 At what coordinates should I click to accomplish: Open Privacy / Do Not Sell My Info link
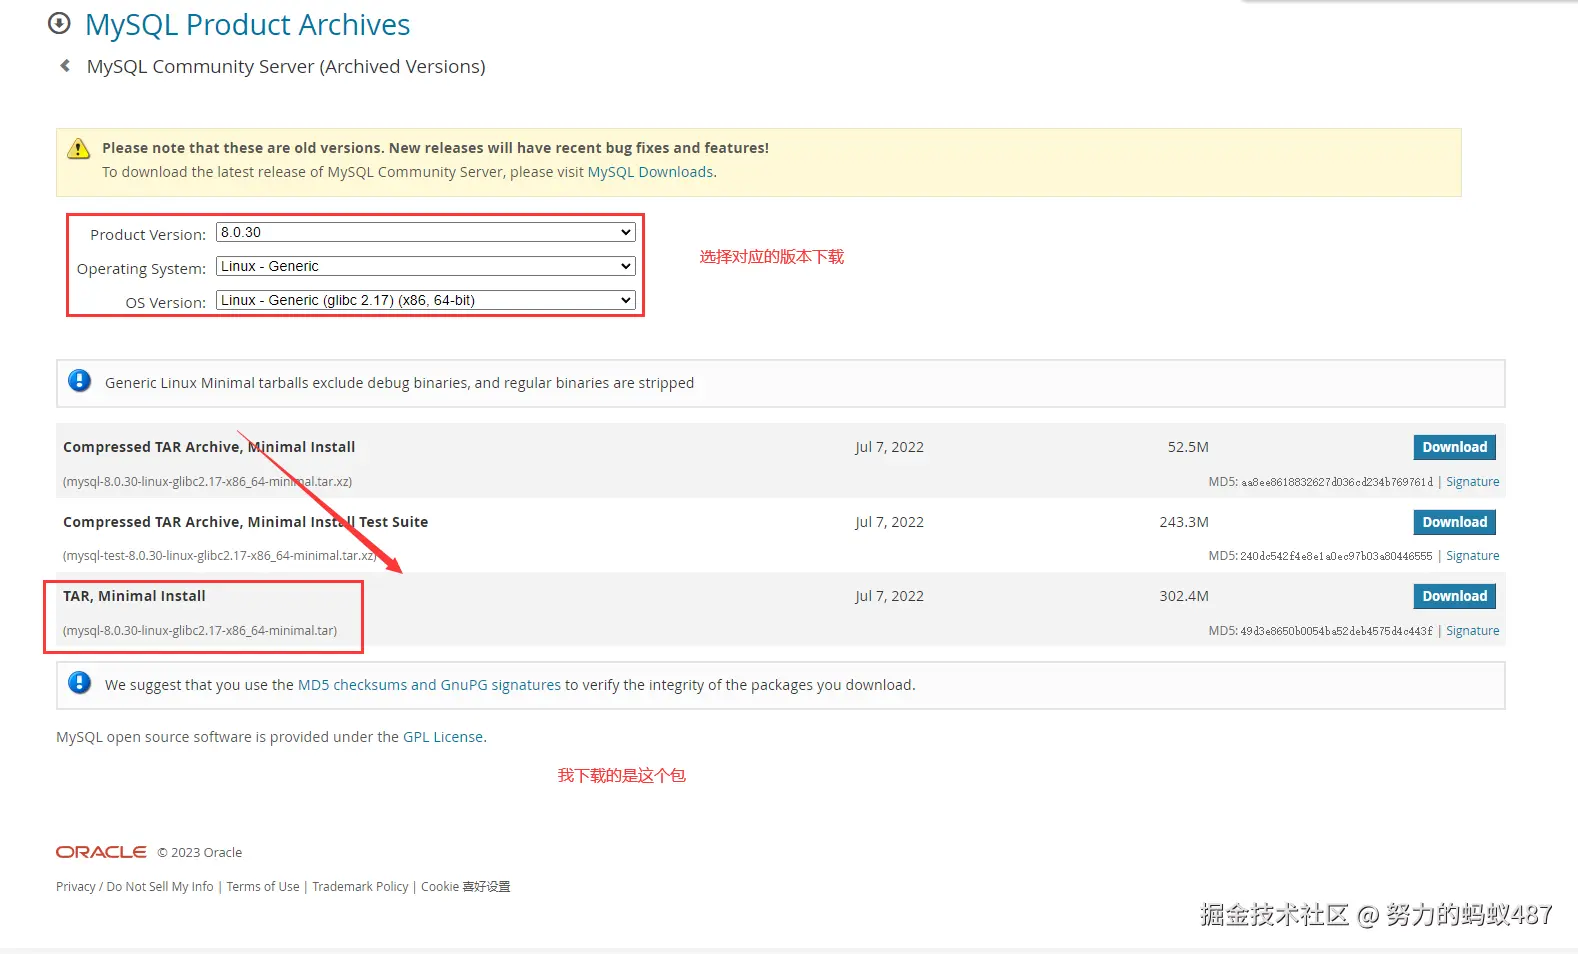click(x=135, y=887)
